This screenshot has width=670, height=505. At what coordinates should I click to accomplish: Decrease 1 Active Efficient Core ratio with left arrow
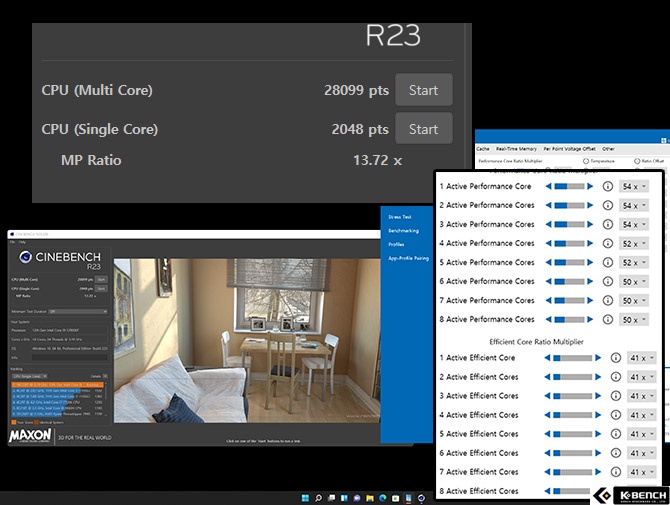[x=547, y=358]
